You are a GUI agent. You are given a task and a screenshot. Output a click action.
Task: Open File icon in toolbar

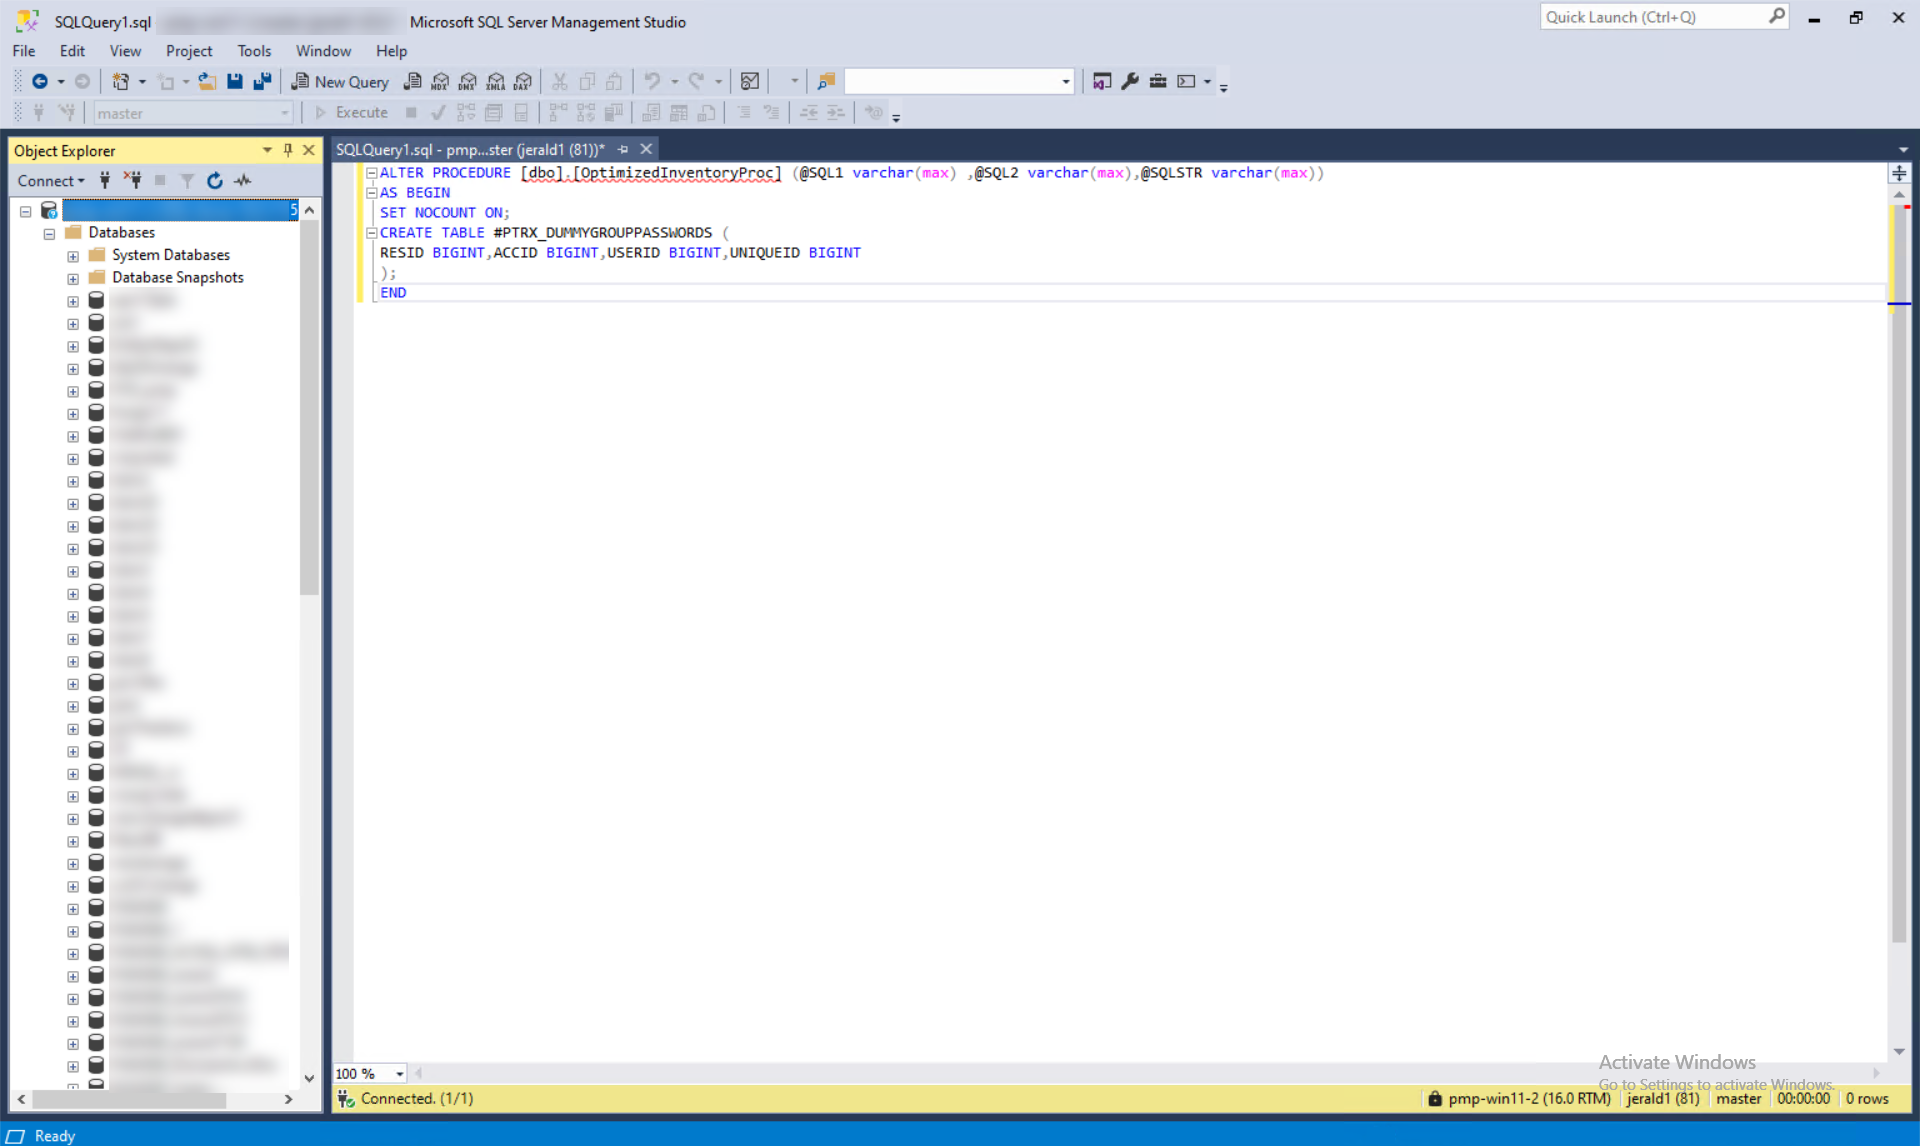click(207, 82)
